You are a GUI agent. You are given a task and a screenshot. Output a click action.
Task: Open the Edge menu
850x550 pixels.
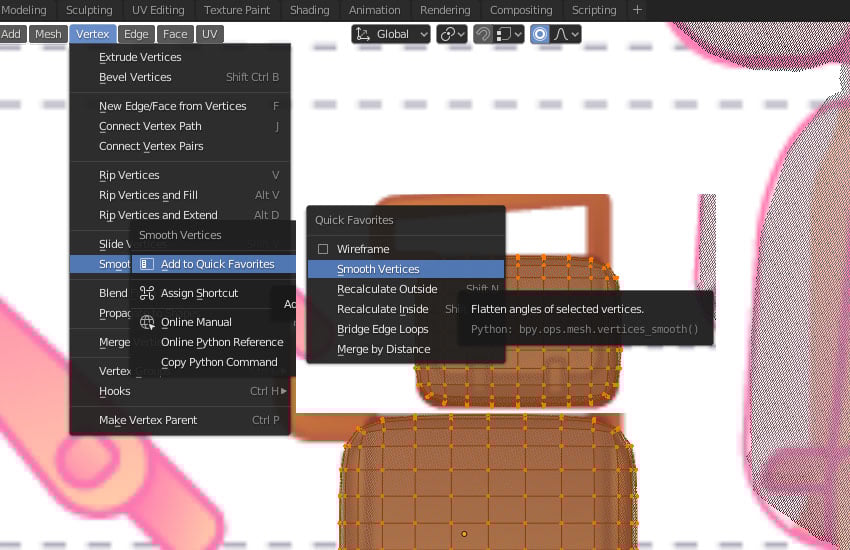pyautogui.click(x=136, y=34)
